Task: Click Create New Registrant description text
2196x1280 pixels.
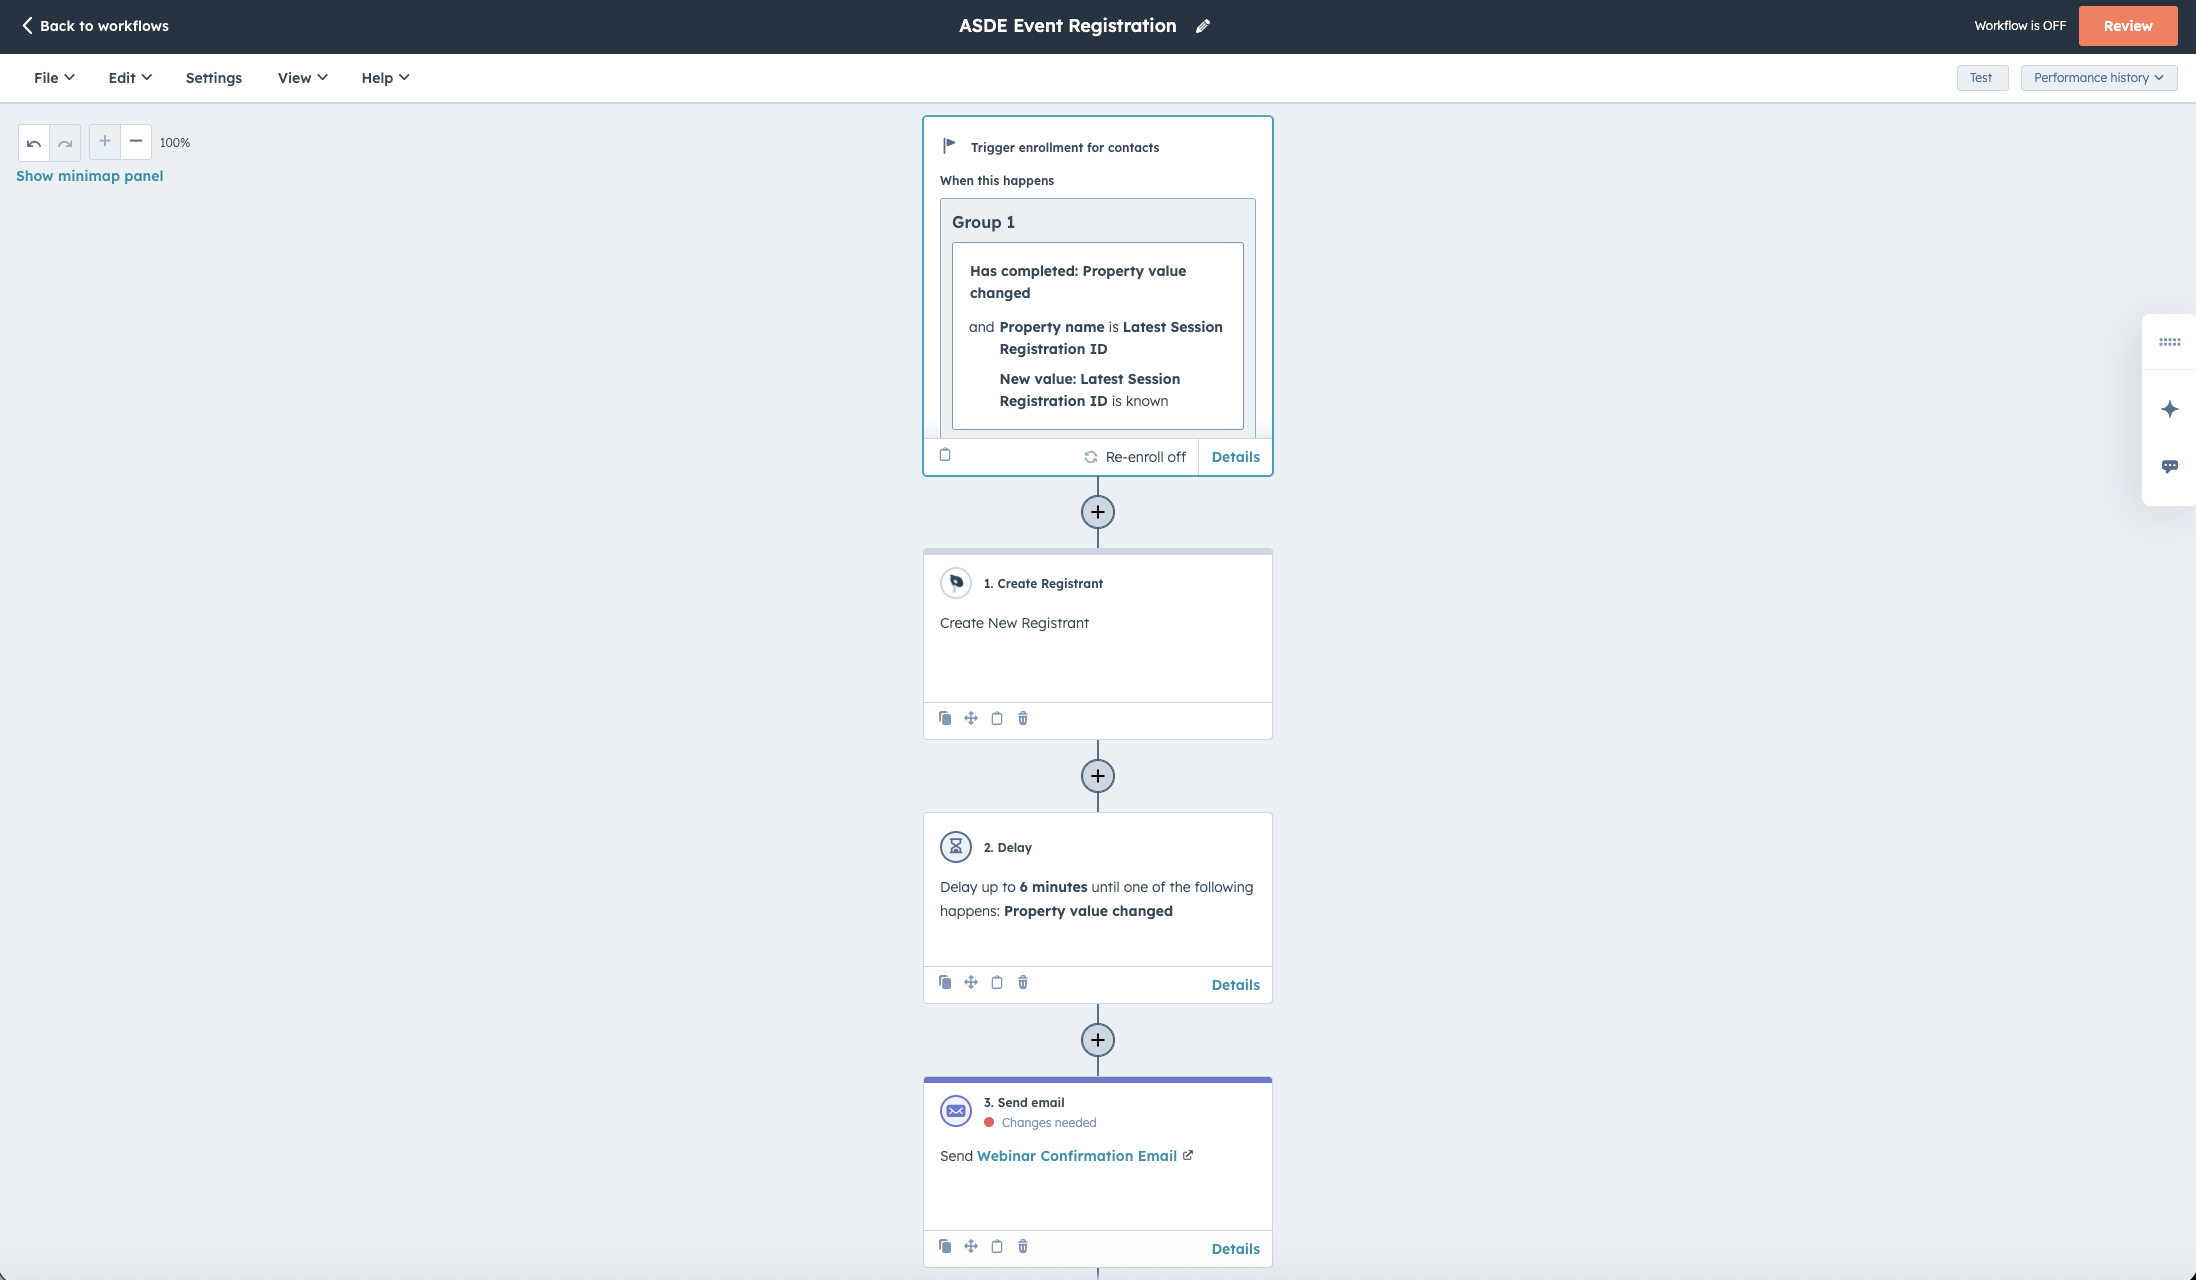Action: pos(1014,623)
